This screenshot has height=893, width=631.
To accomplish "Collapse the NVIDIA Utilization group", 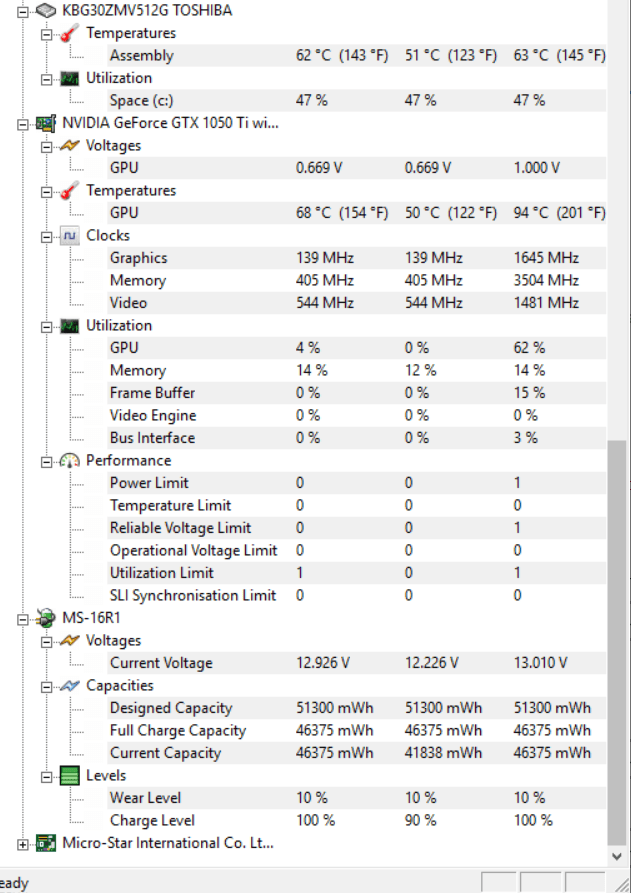I will click(47, 326).
